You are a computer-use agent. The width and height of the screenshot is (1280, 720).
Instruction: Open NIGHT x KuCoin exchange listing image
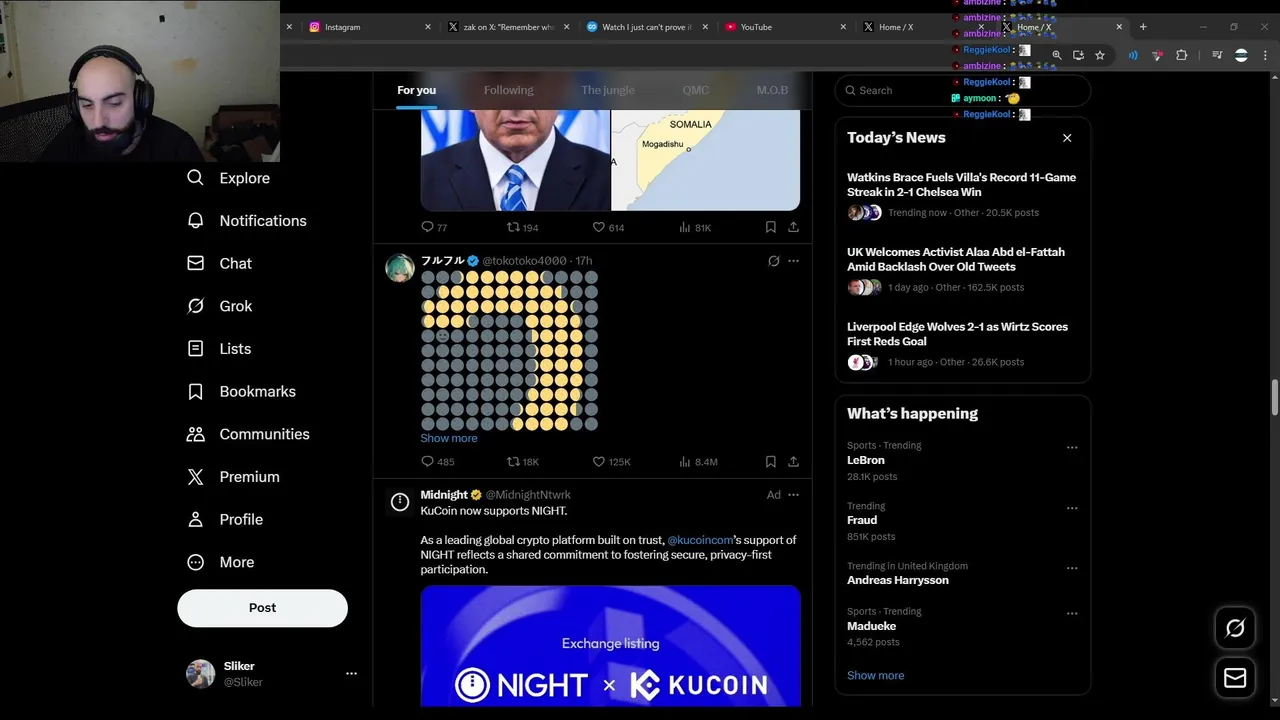[x=610, y=646]
